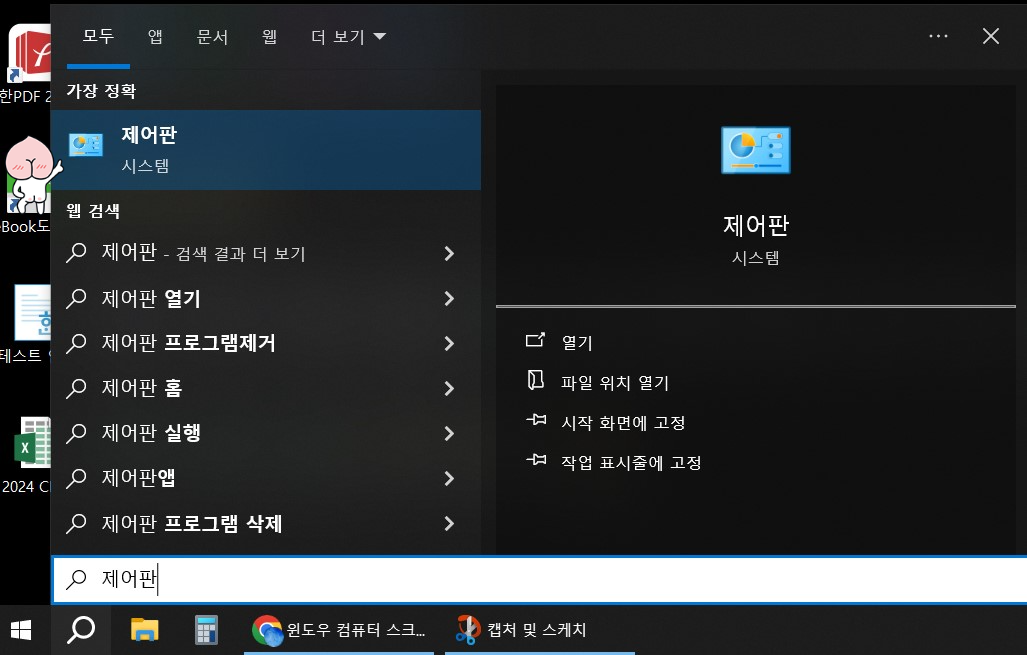Select the 제어판 icon in the top result
Viewport: 1027px width, 655px height.
pyautogui.click(x=85, y=144)
